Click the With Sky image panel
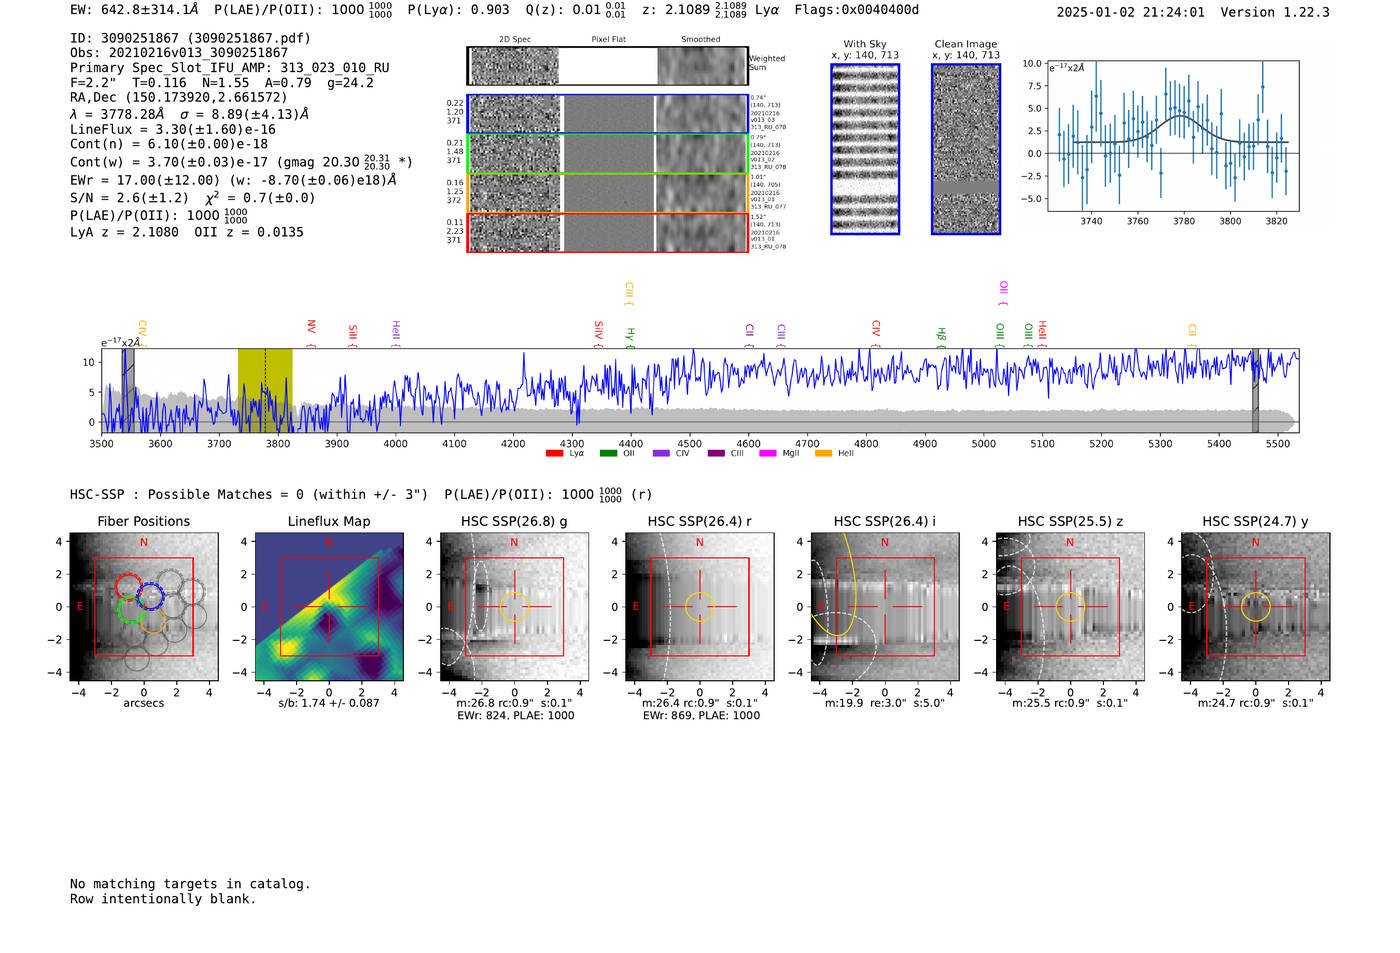Viewport: 1400px width, 953px height. 865,149
